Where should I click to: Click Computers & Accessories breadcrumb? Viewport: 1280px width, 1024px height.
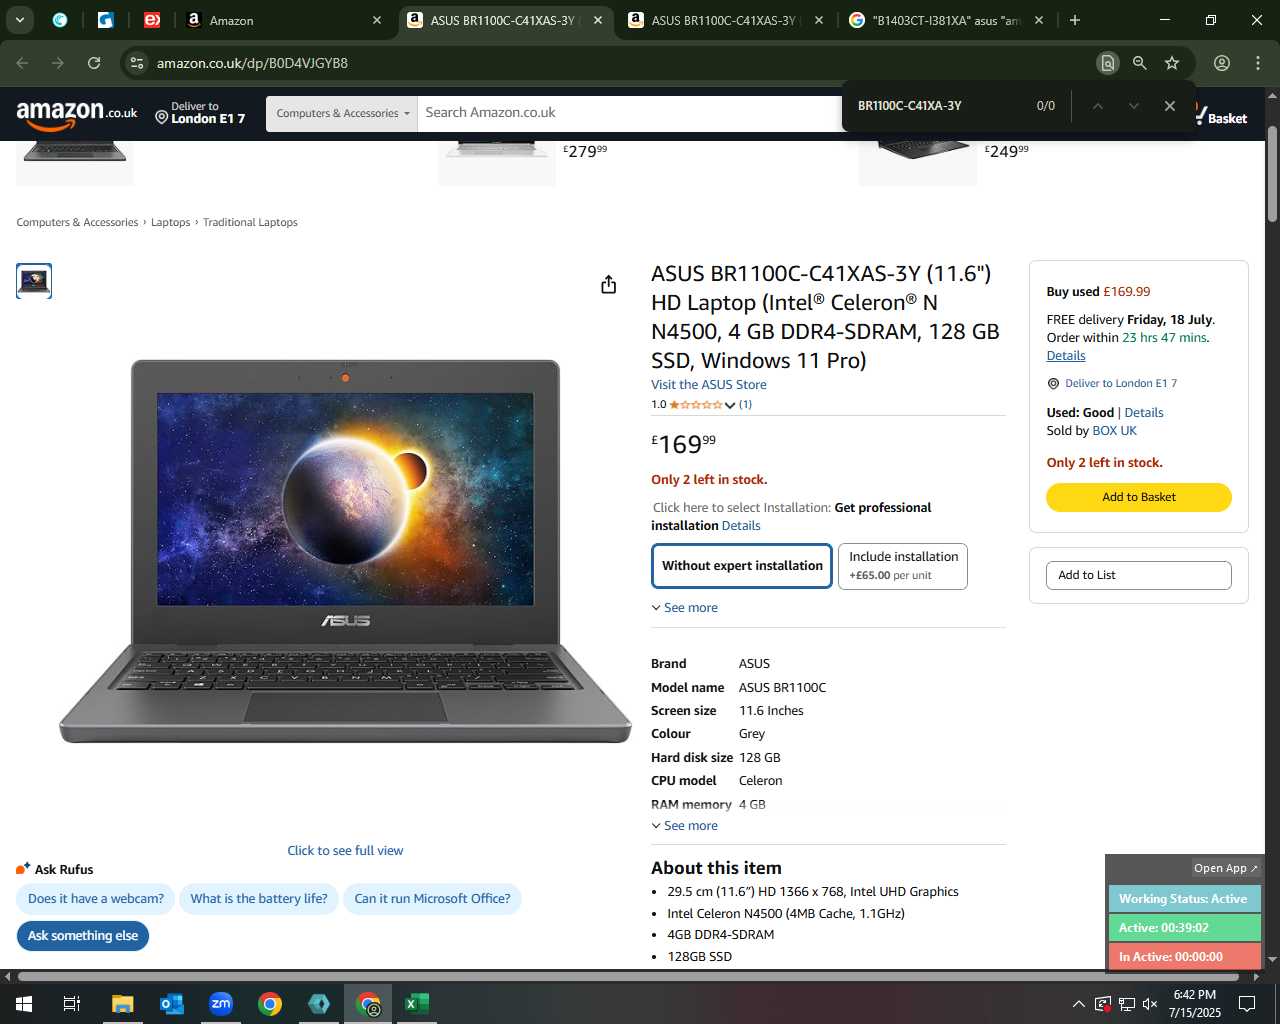[x=77, y=222]
